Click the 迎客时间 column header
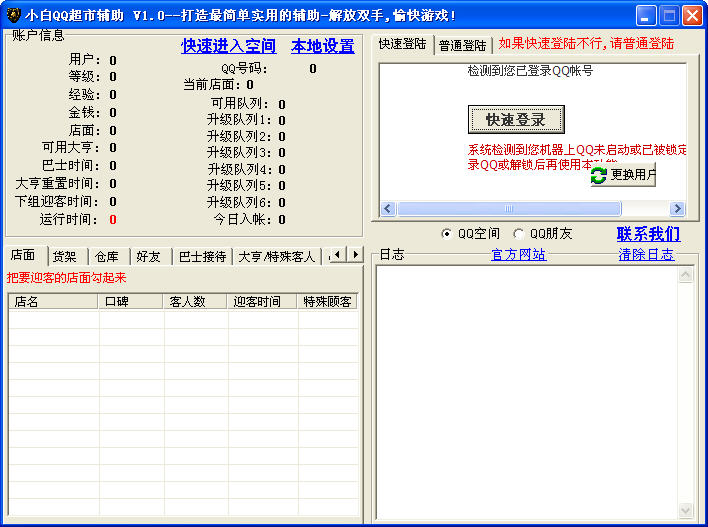The image size is (708, 527). (x=261, y=302)
